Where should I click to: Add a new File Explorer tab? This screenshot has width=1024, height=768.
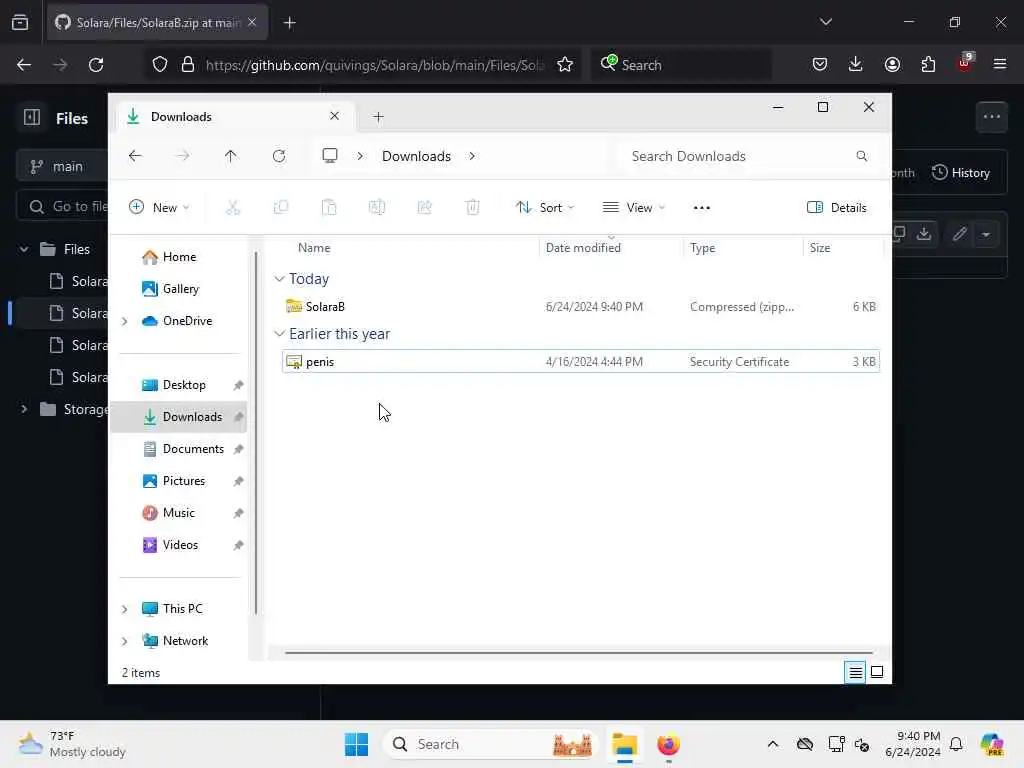click(378, 117)
